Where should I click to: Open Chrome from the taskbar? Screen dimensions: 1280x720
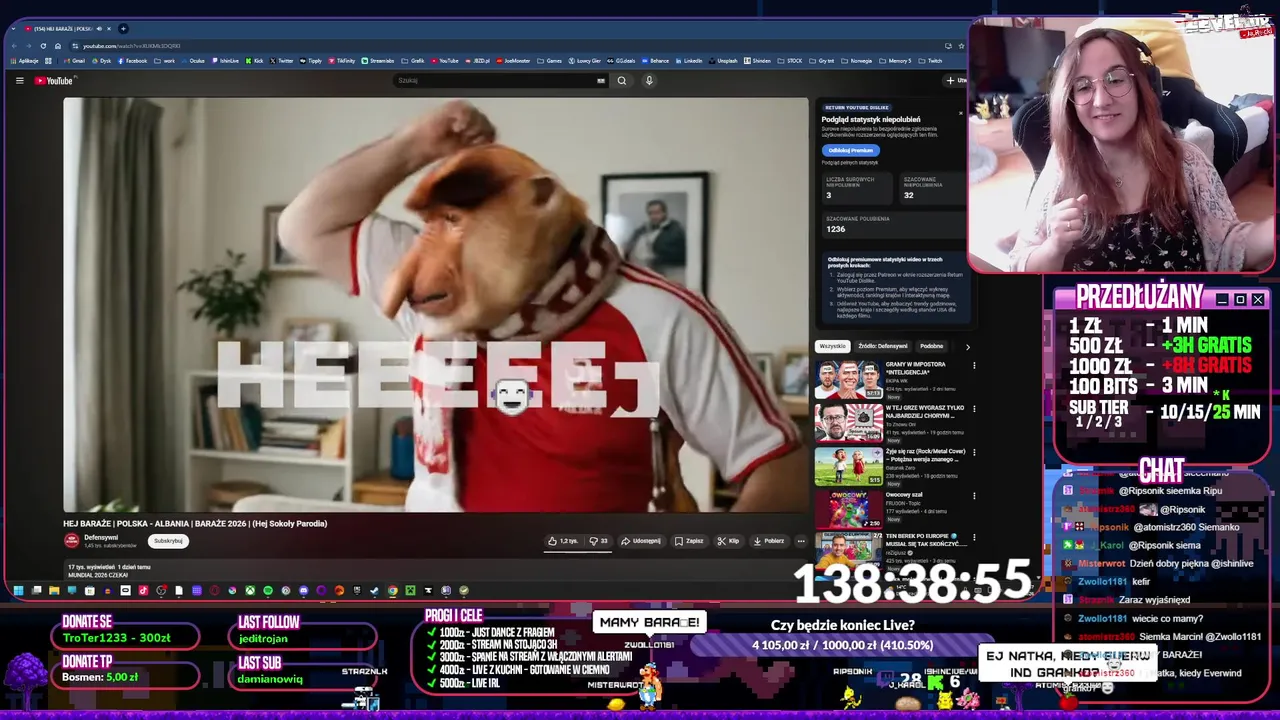[393, 591]
